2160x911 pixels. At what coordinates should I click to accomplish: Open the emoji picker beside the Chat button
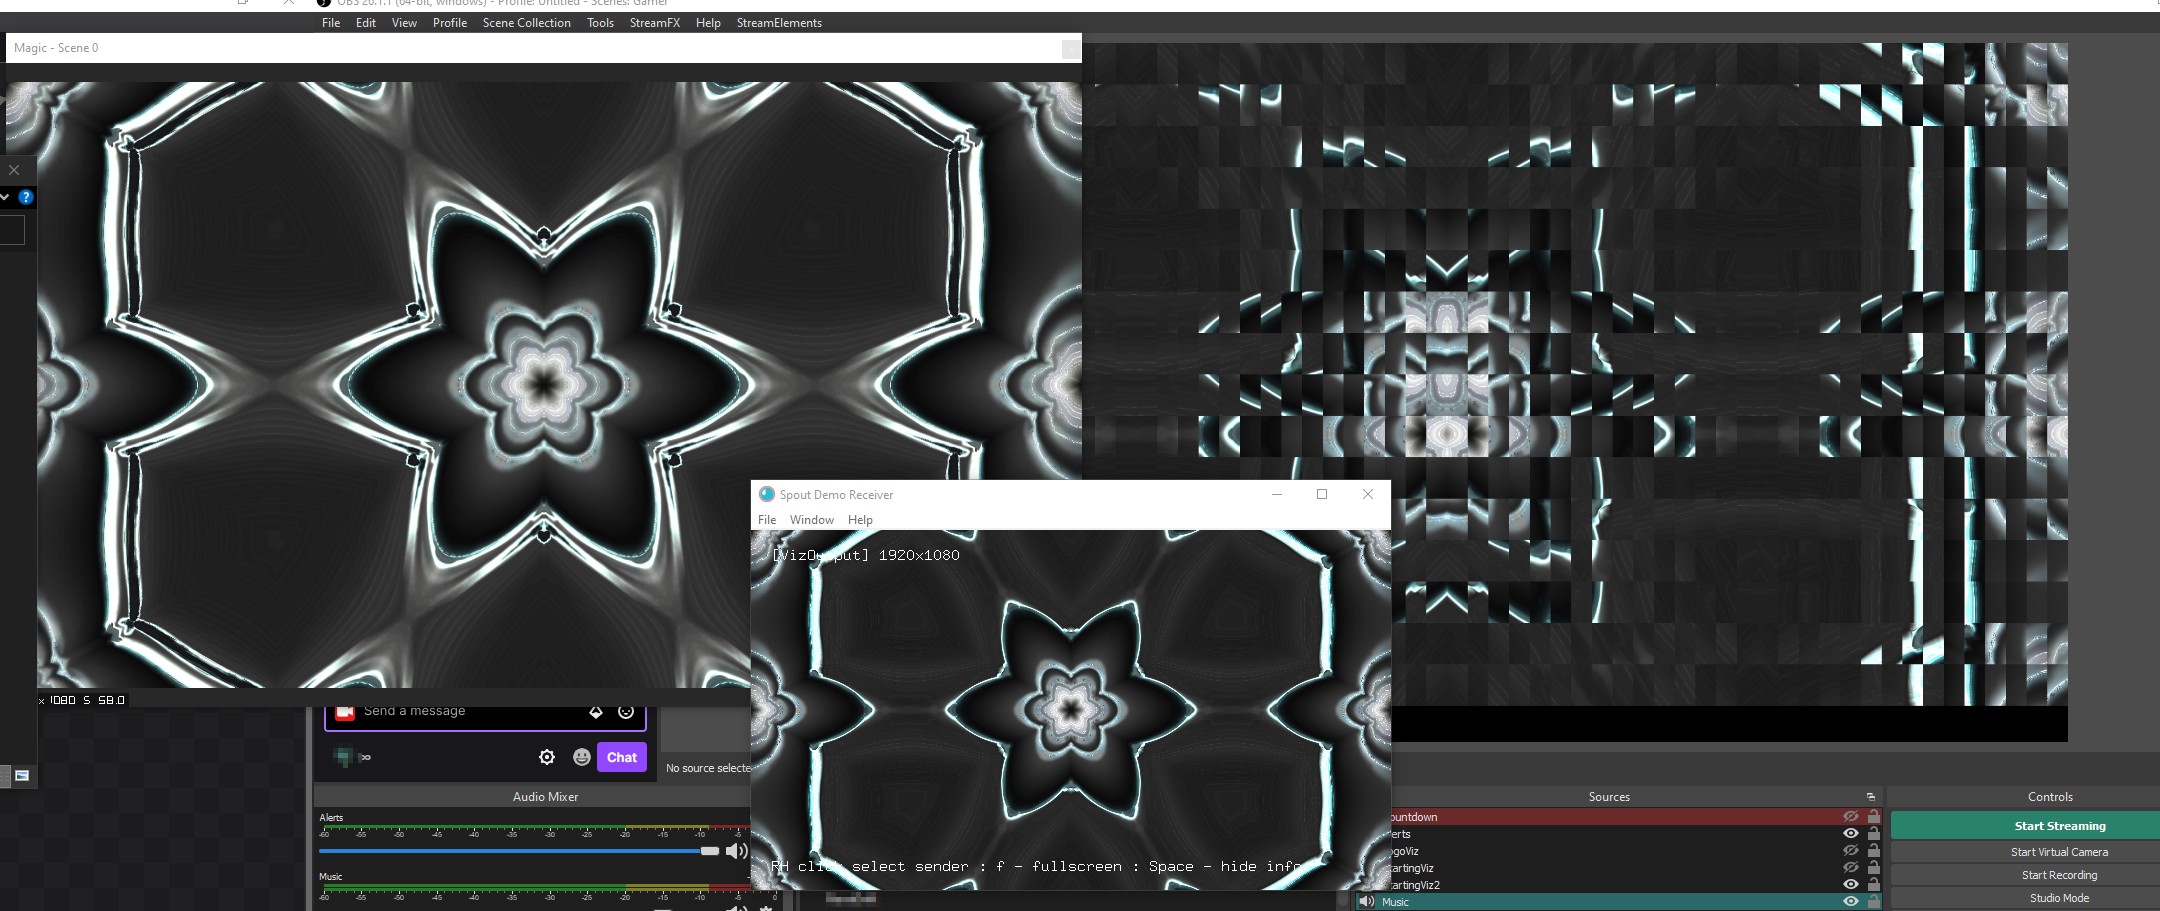583,758
